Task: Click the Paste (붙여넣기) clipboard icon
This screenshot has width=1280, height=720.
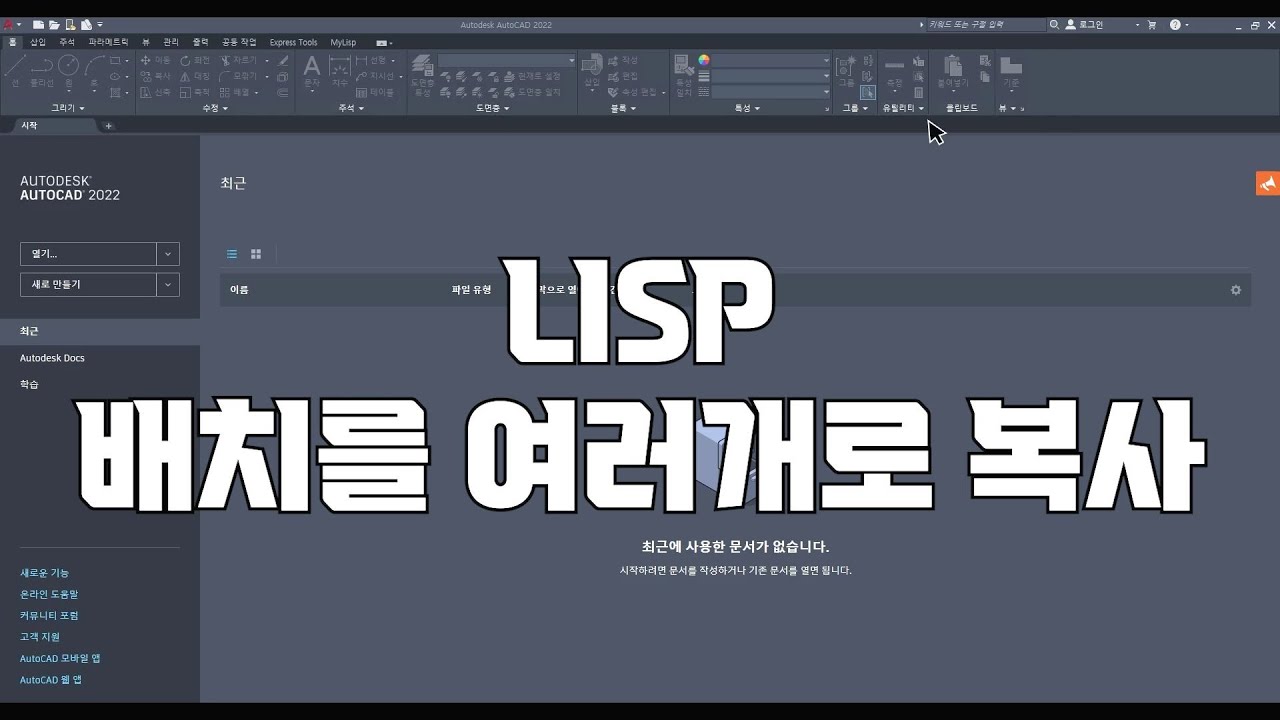Action: click(x=953, y=72)
